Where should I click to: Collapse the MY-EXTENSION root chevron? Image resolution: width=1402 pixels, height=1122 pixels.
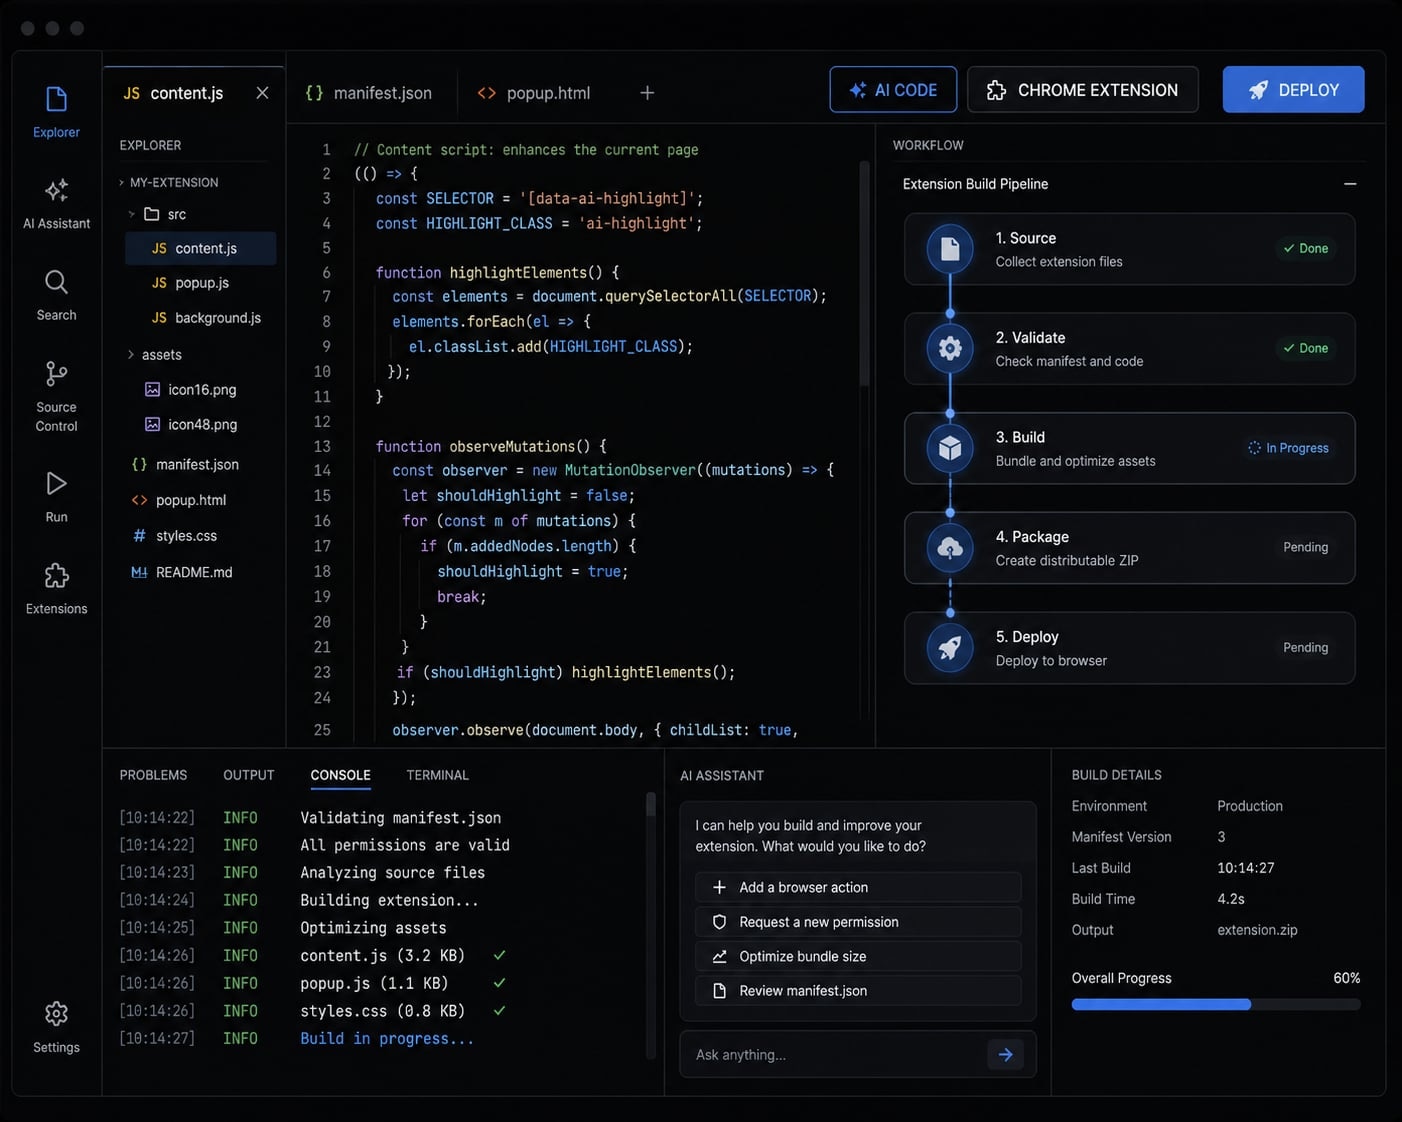[x=121, y=182]
